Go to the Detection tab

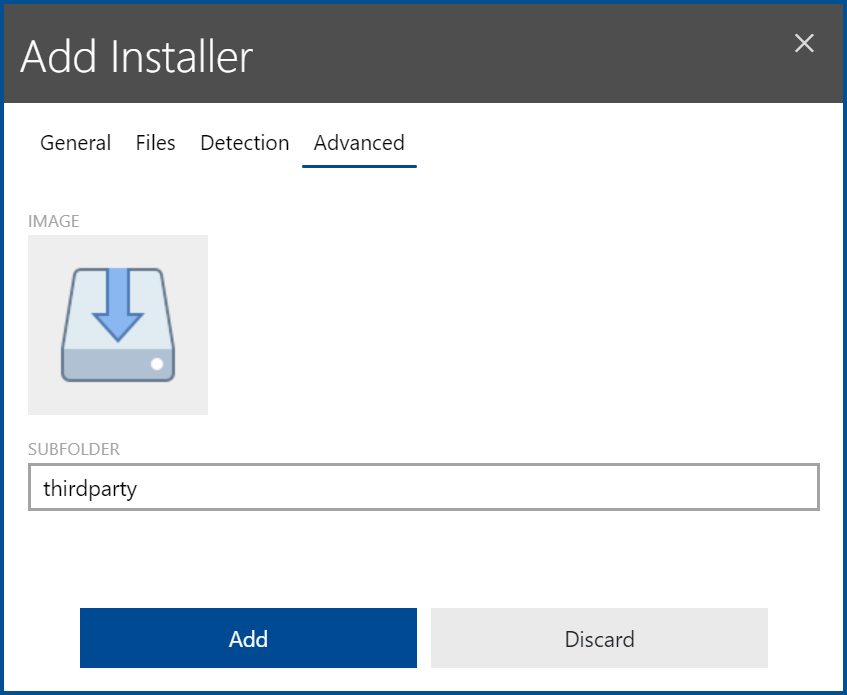[x=245, y=143]
